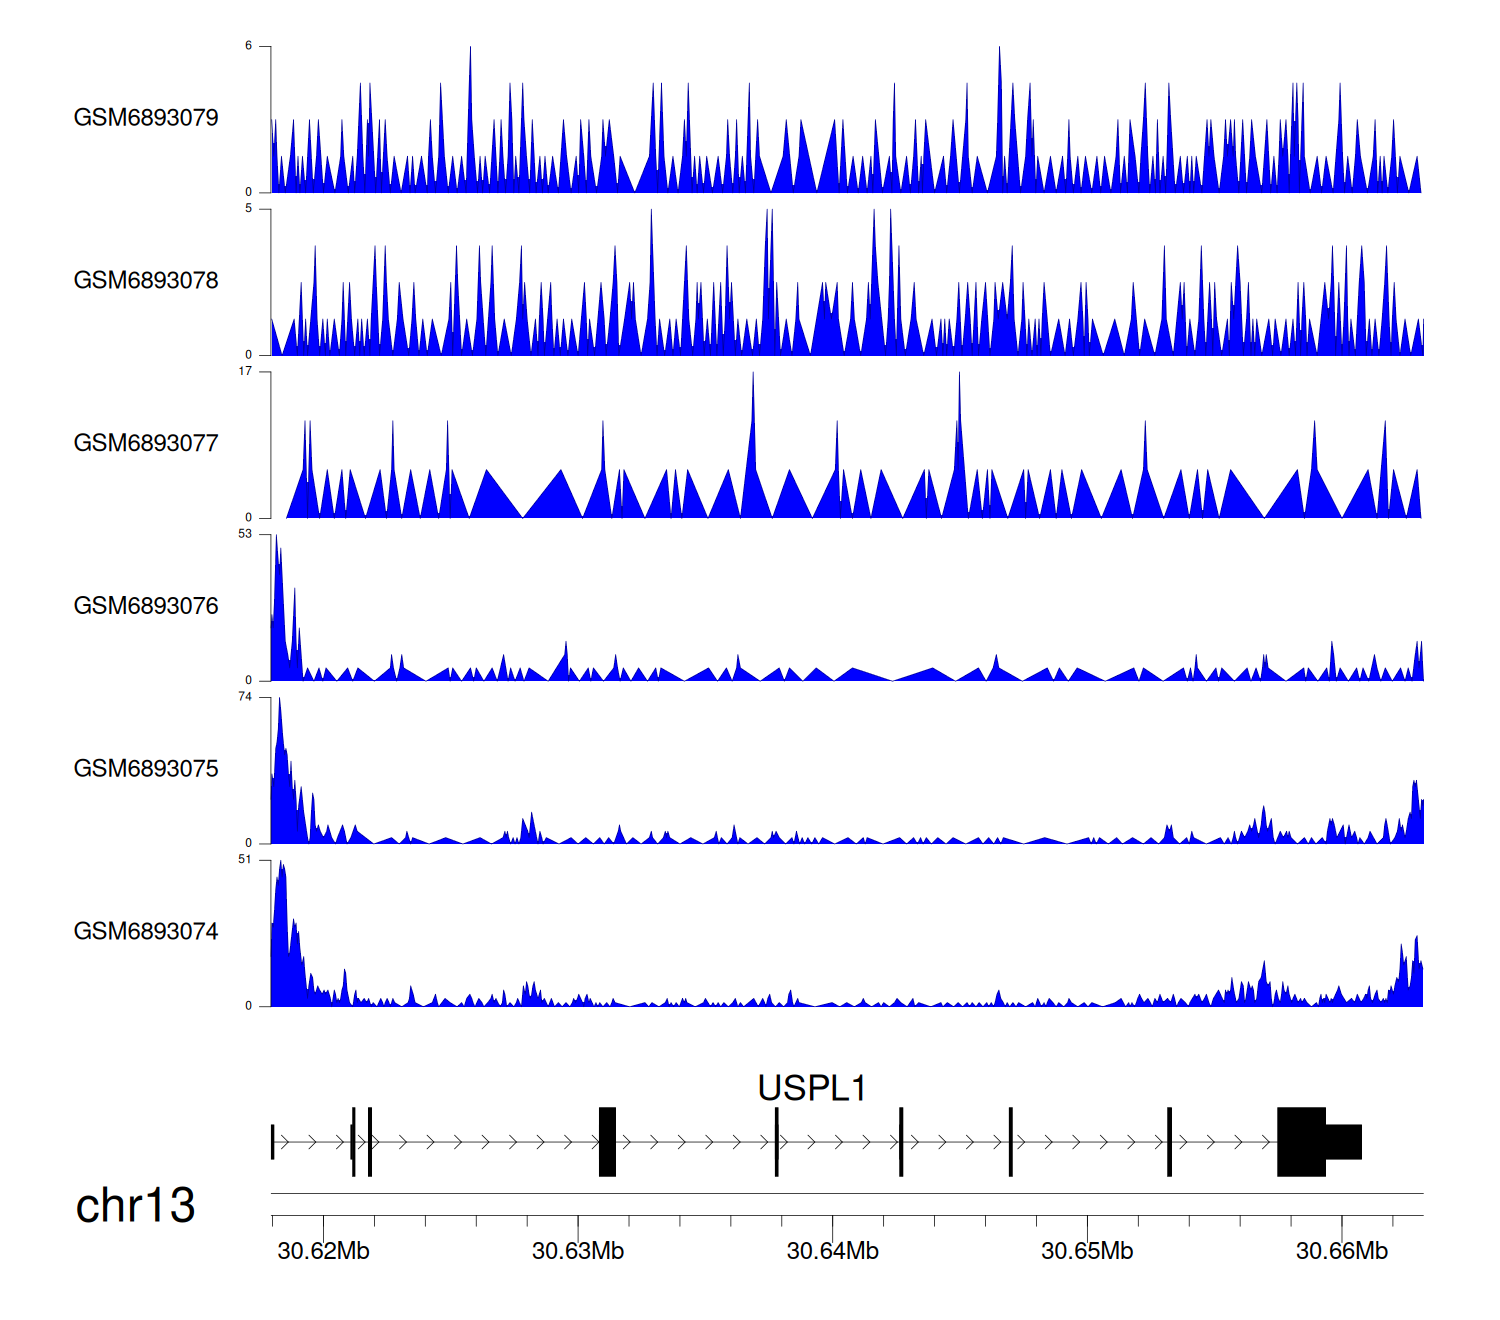Click the y-axis maximum value 53

click(245, 534)
